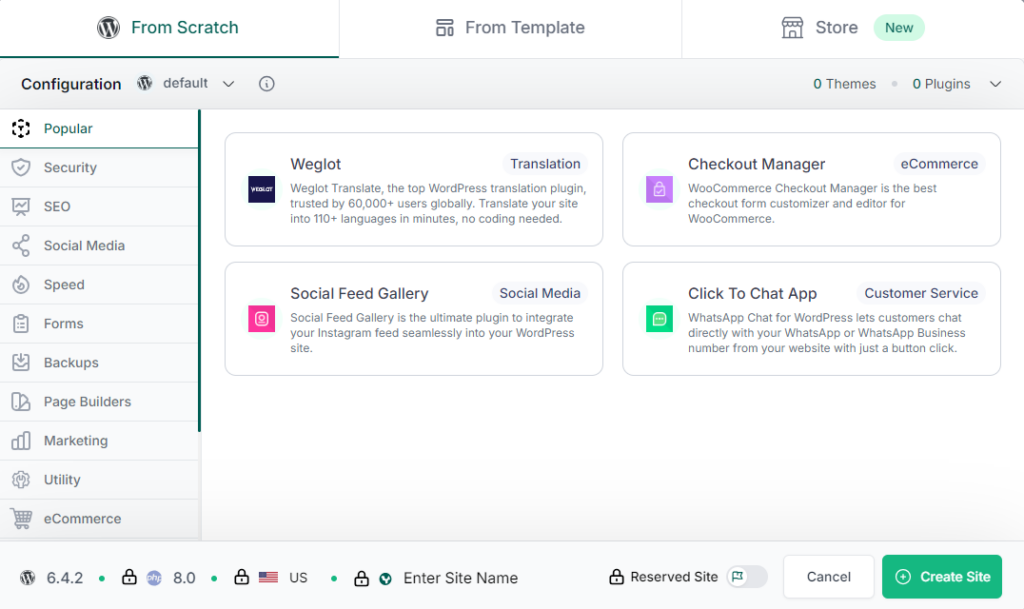This screenshot has height=609, width=1024.
Task: Click the Speed gauge icon
Action: 21,285
